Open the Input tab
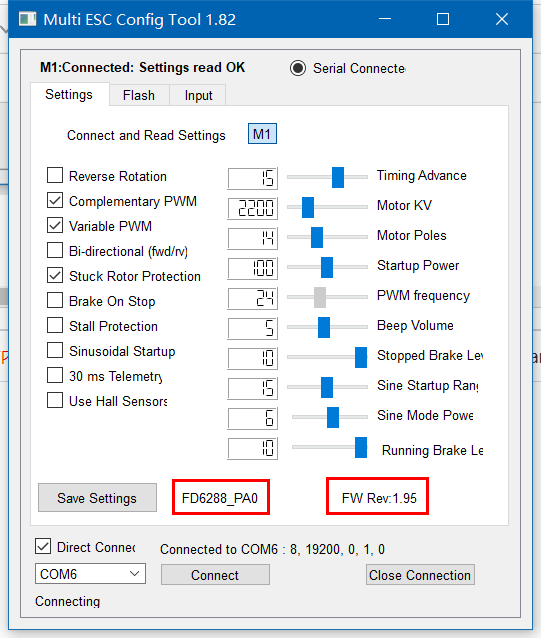 coord(198,95)
